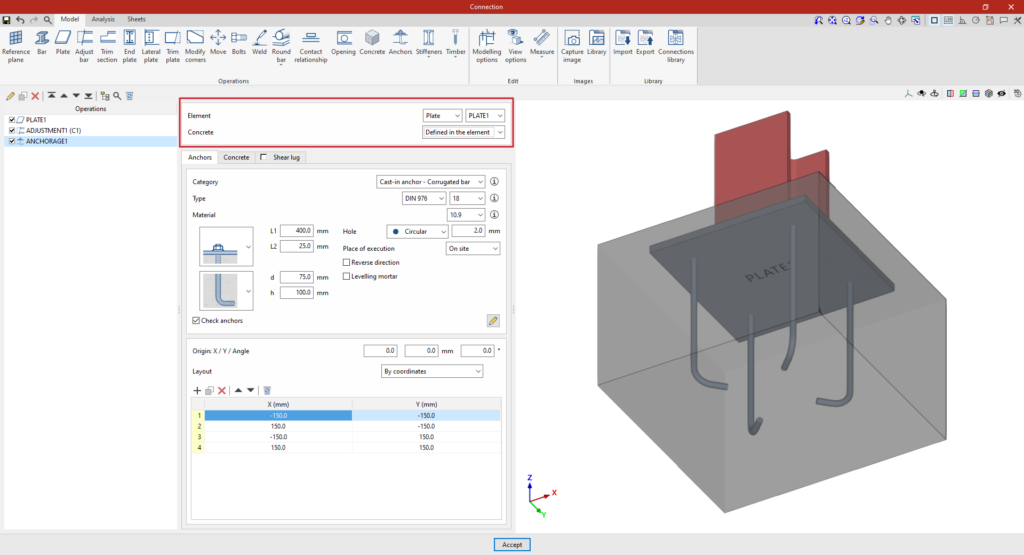Image resolution: width=1024 pixels, height=555 pixels.
Task: Expand the Category anchor type dropdown
Action: [431, 182]
